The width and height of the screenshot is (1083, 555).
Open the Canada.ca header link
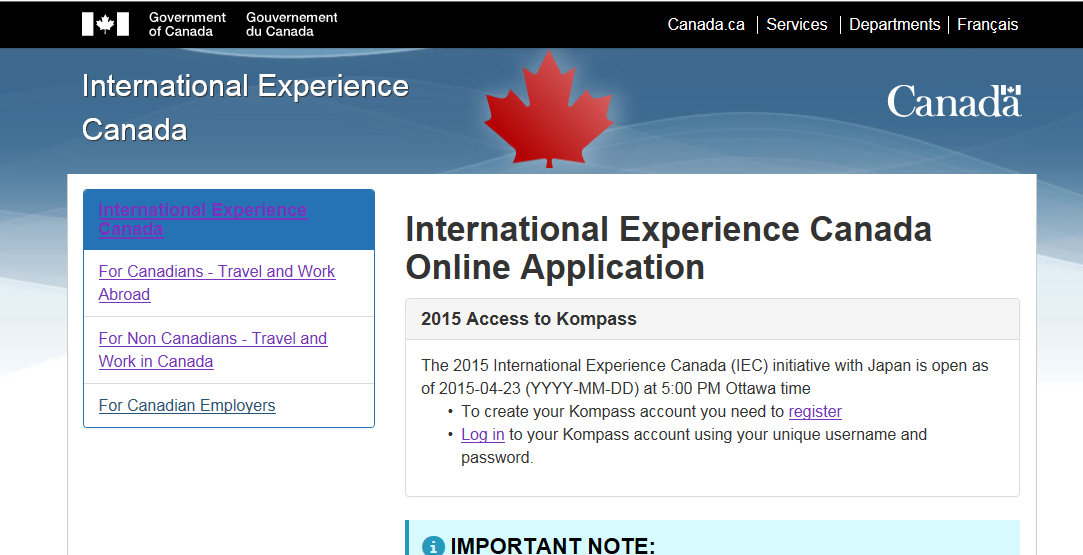(706, 24)
